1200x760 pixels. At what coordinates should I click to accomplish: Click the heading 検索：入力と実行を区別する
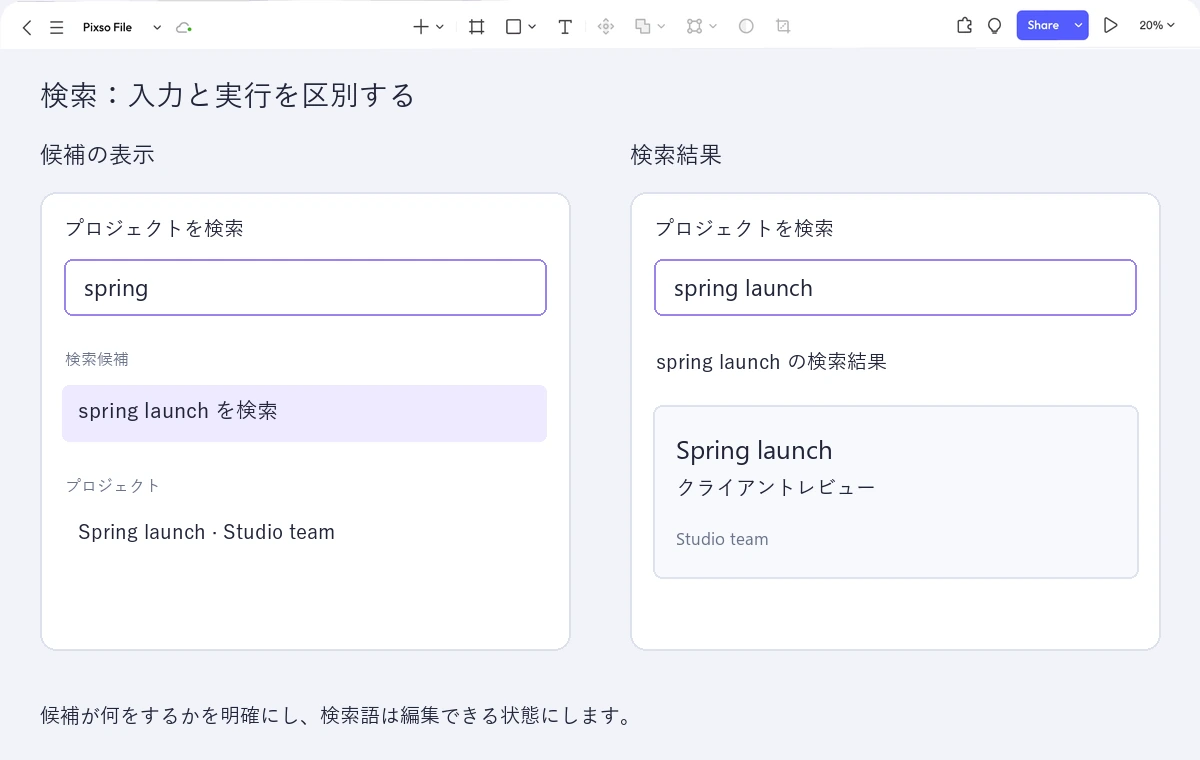tap(228, 96)
